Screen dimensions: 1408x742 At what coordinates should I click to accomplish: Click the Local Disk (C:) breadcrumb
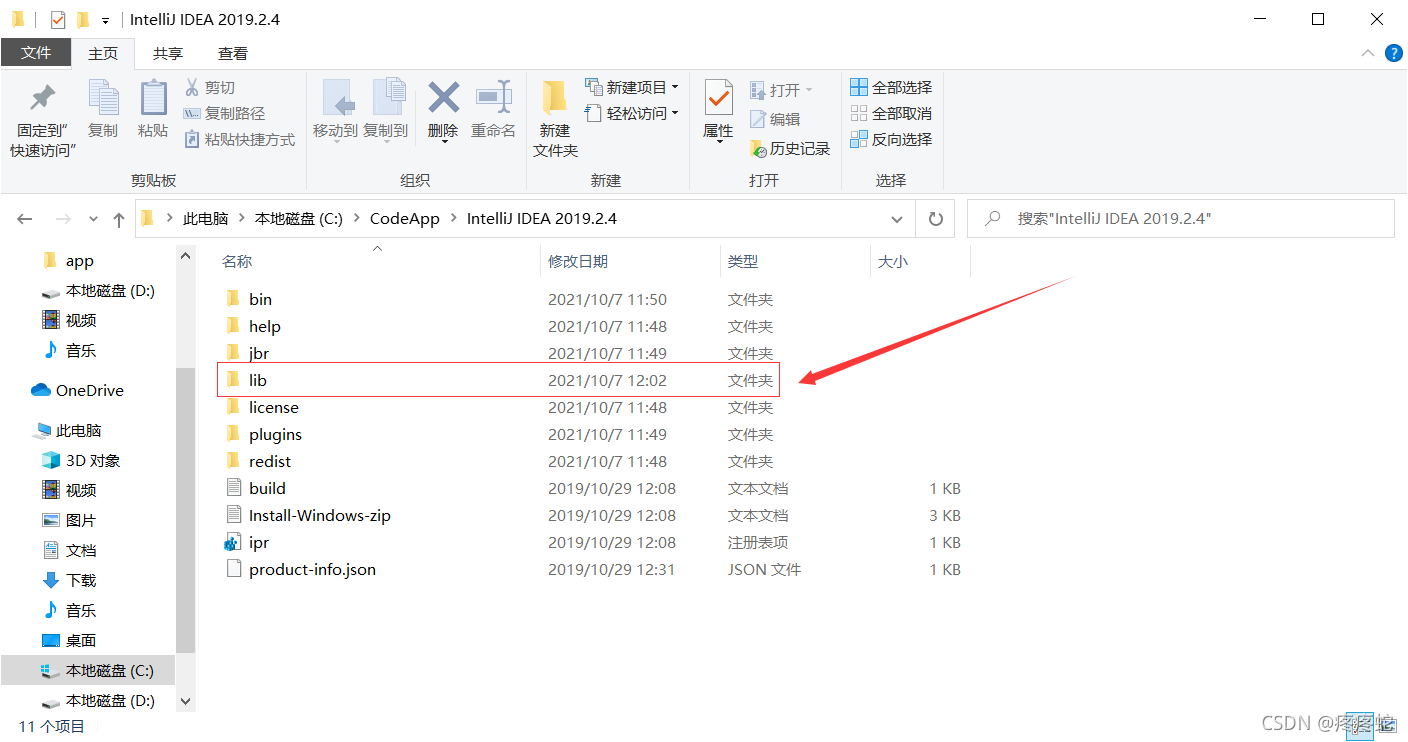click(x=299, y=218)
